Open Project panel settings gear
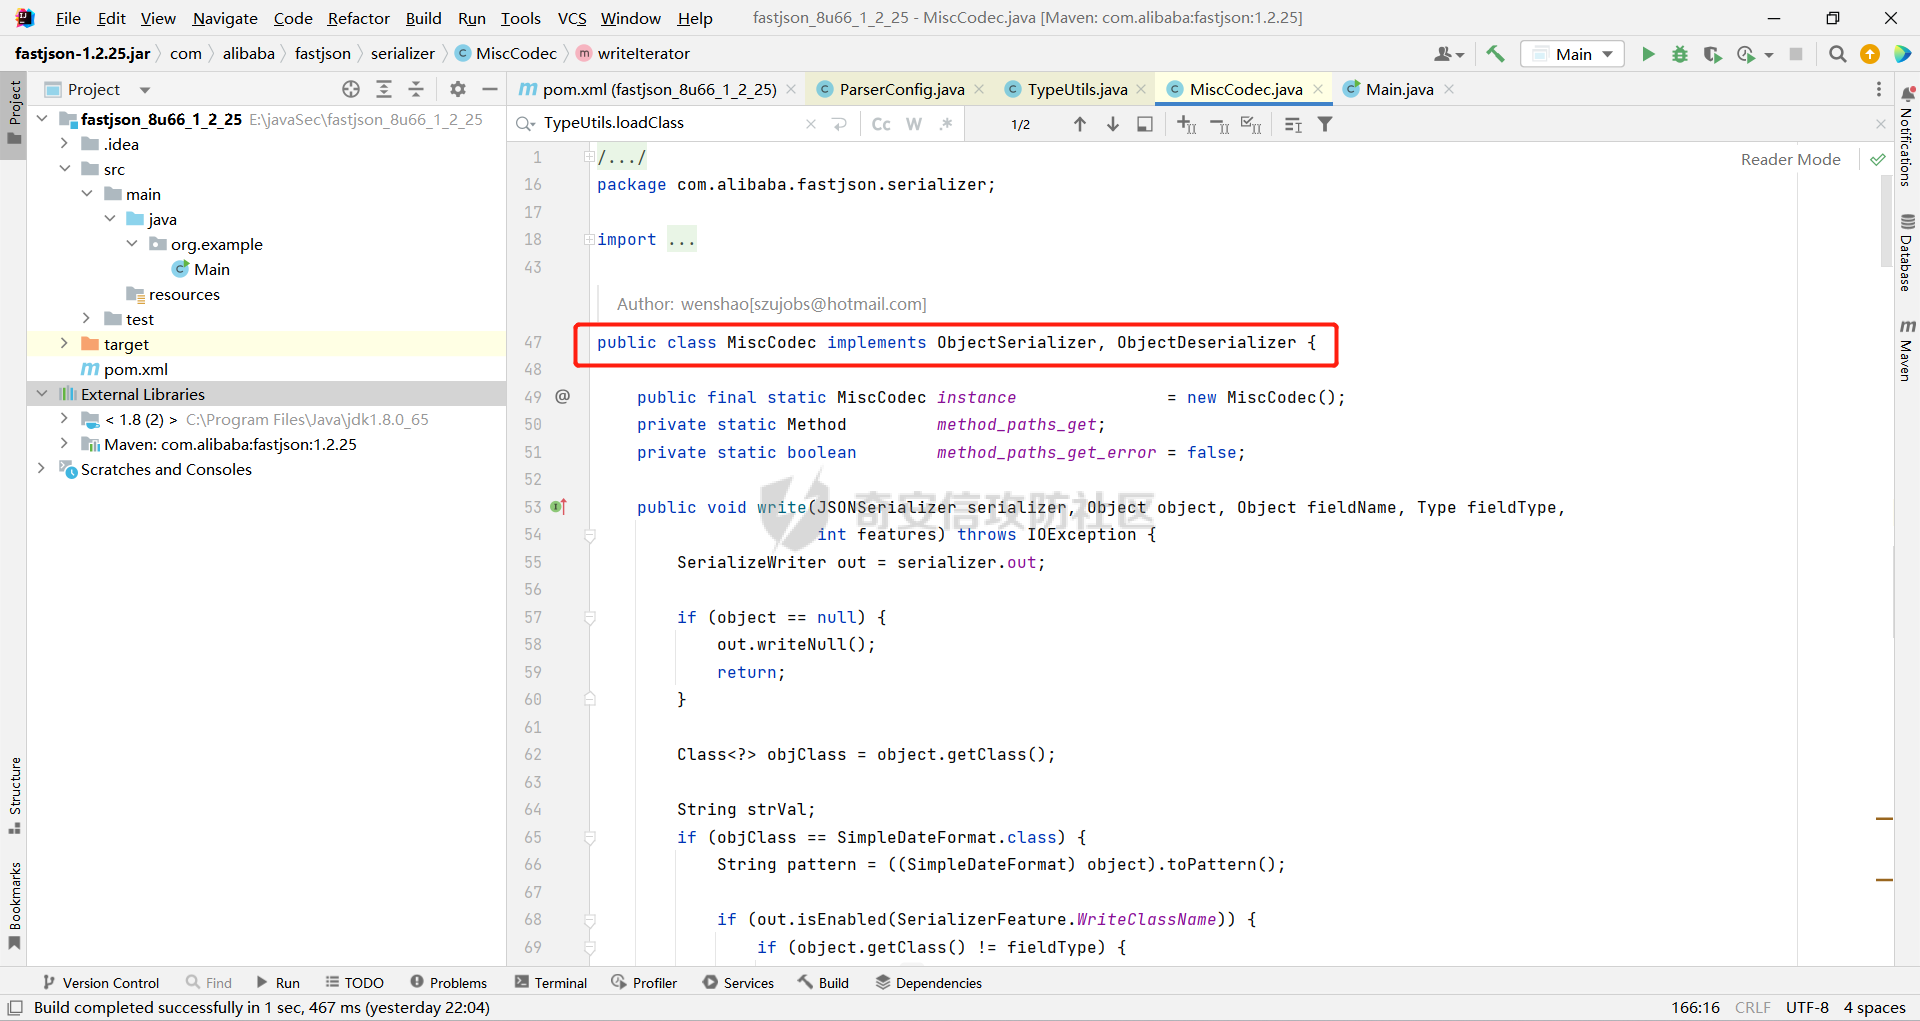This screenshot has width=1920, height=1021. coord(458,89)
